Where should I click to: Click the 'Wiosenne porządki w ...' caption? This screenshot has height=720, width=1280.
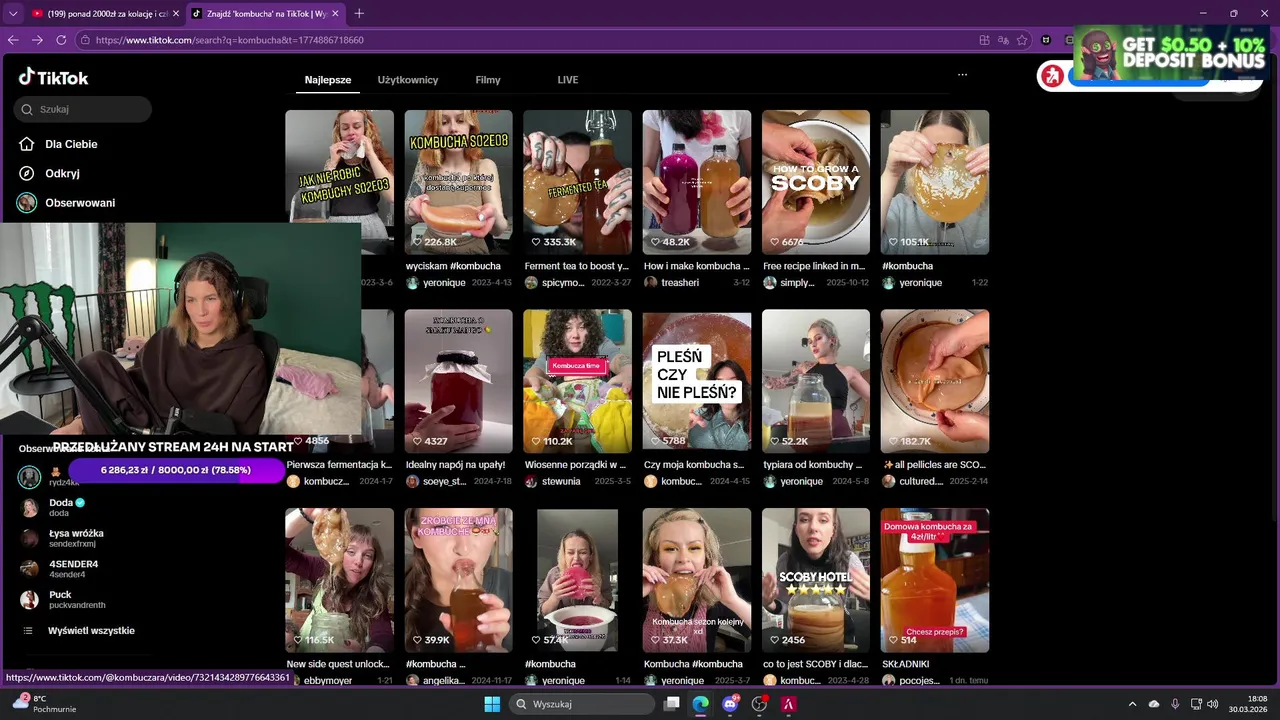(x=575, y=465)
